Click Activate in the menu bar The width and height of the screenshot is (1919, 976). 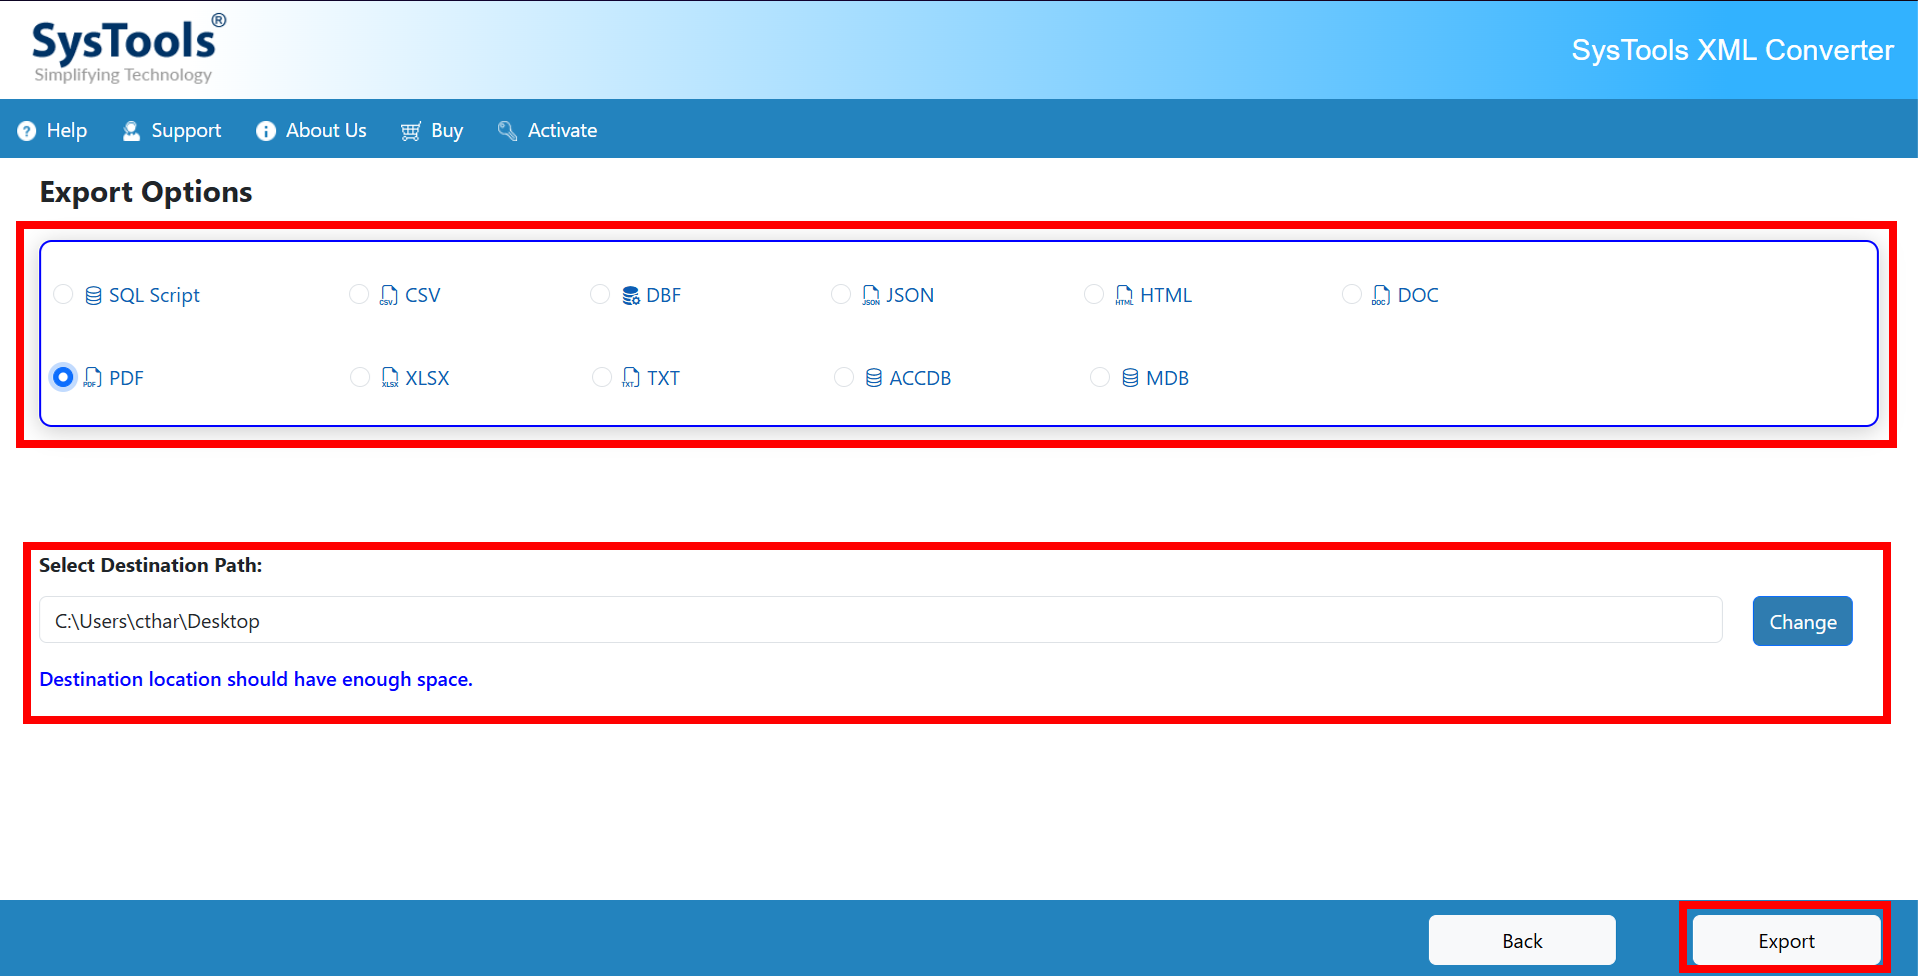[x=548, y=131]
